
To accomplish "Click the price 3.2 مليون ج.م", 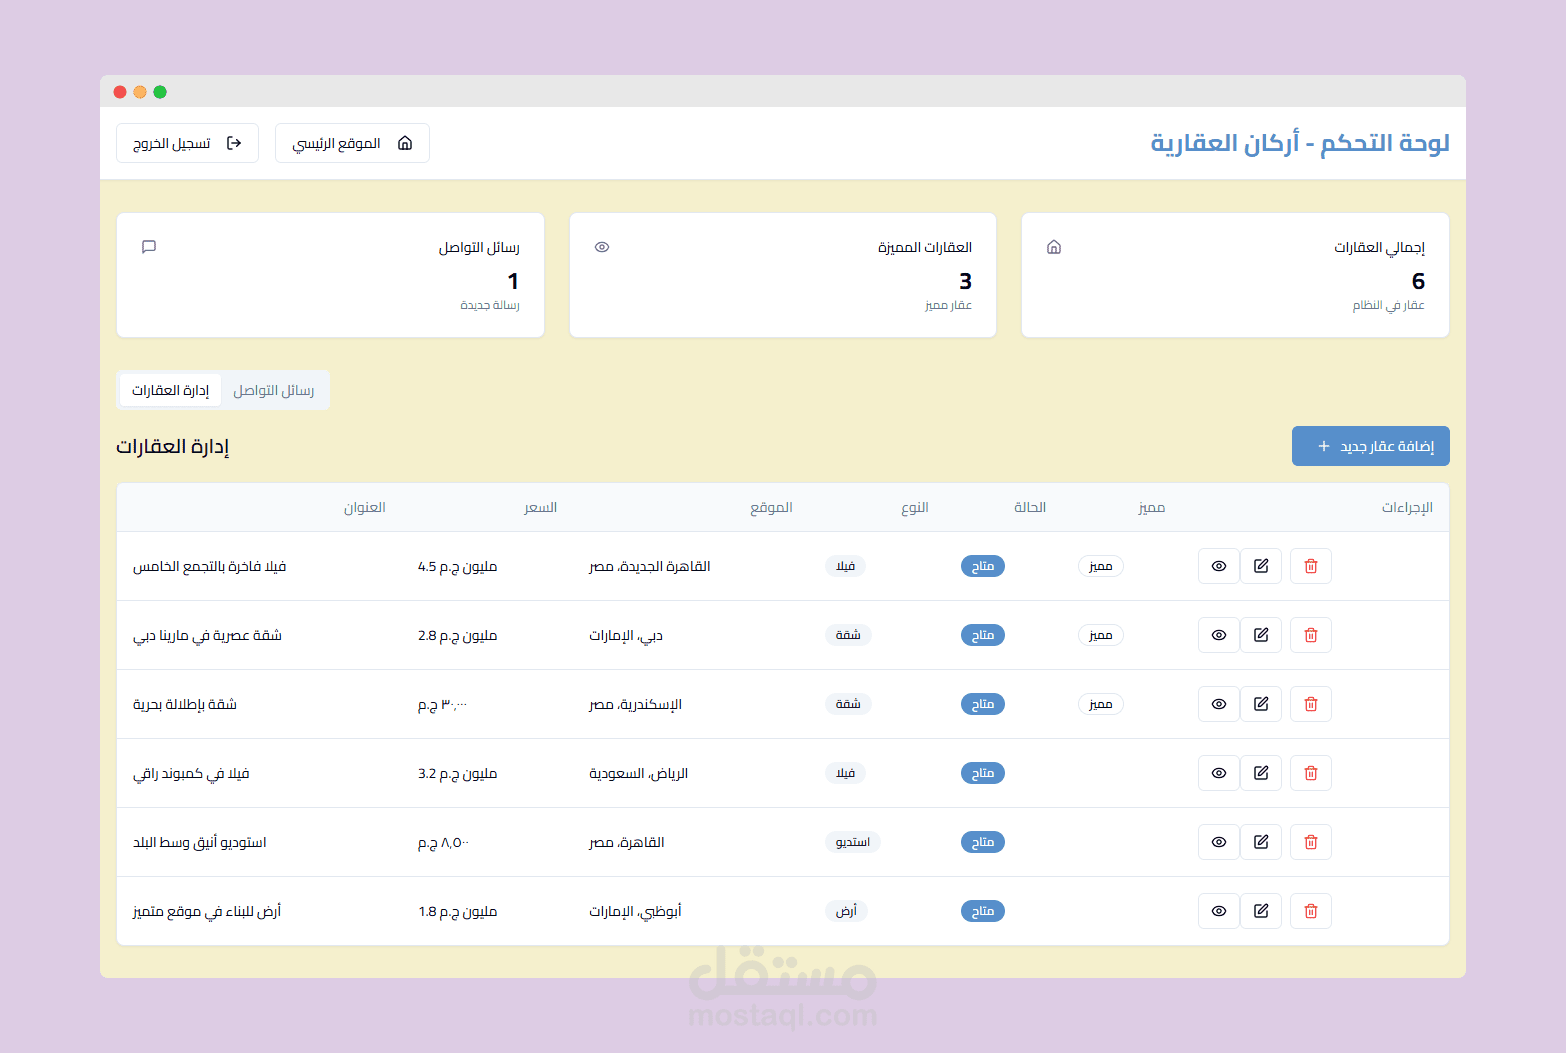I will click(x=457, y=773).
